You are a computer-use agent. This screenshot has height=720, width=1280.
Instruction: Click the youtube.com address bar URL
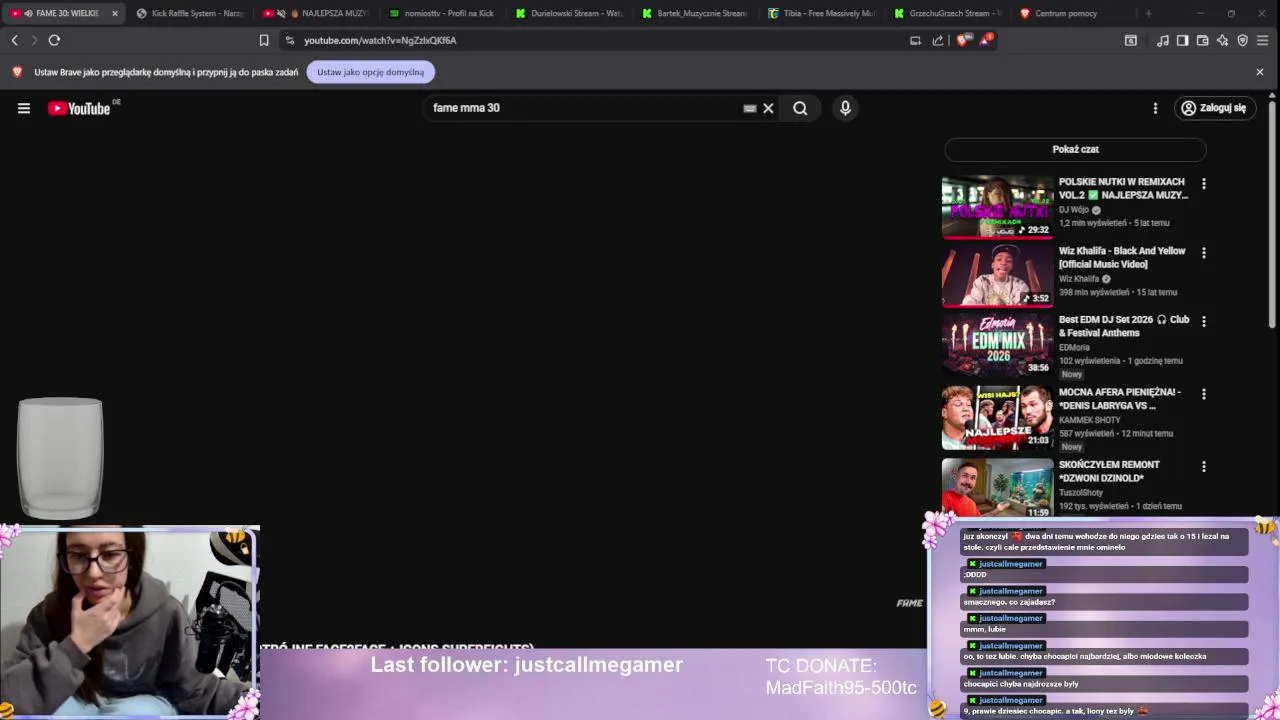(380, 40)
